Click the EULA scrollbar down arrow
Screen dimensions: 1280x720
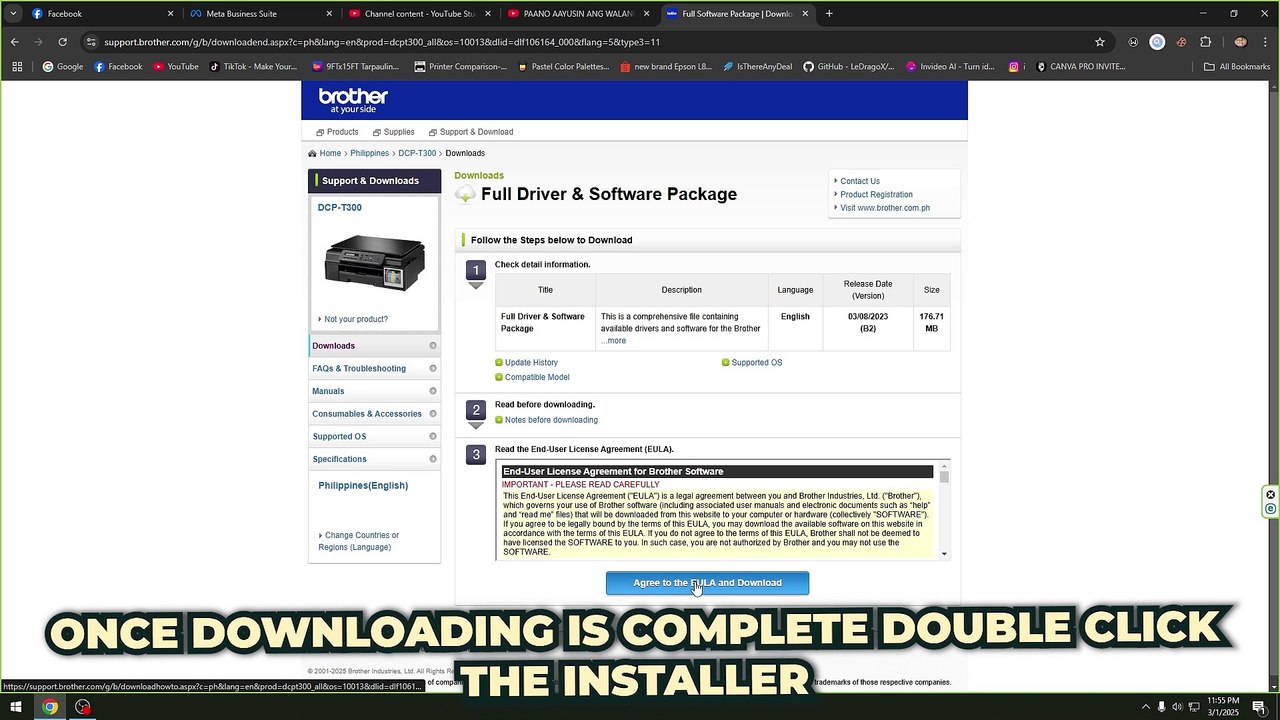[944, 554]
